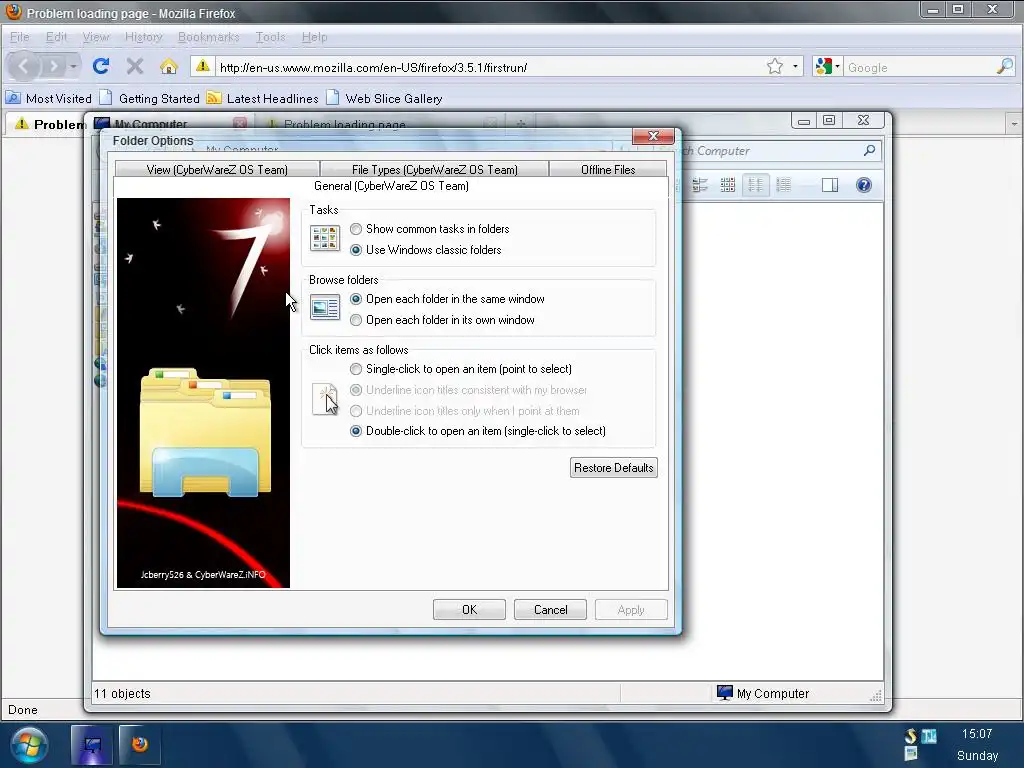Click the warning site identity icon
Screen dimensions: 1024x768
point(203,67)
